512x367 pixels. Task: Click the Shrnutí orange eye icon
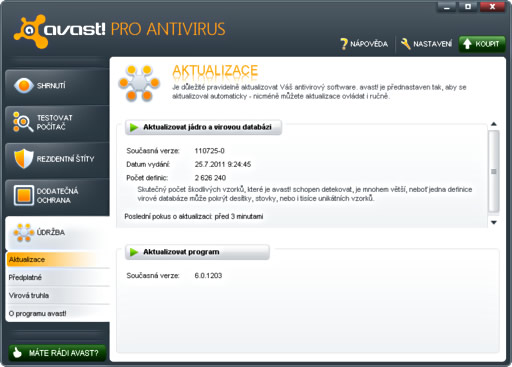pos(24,86)
